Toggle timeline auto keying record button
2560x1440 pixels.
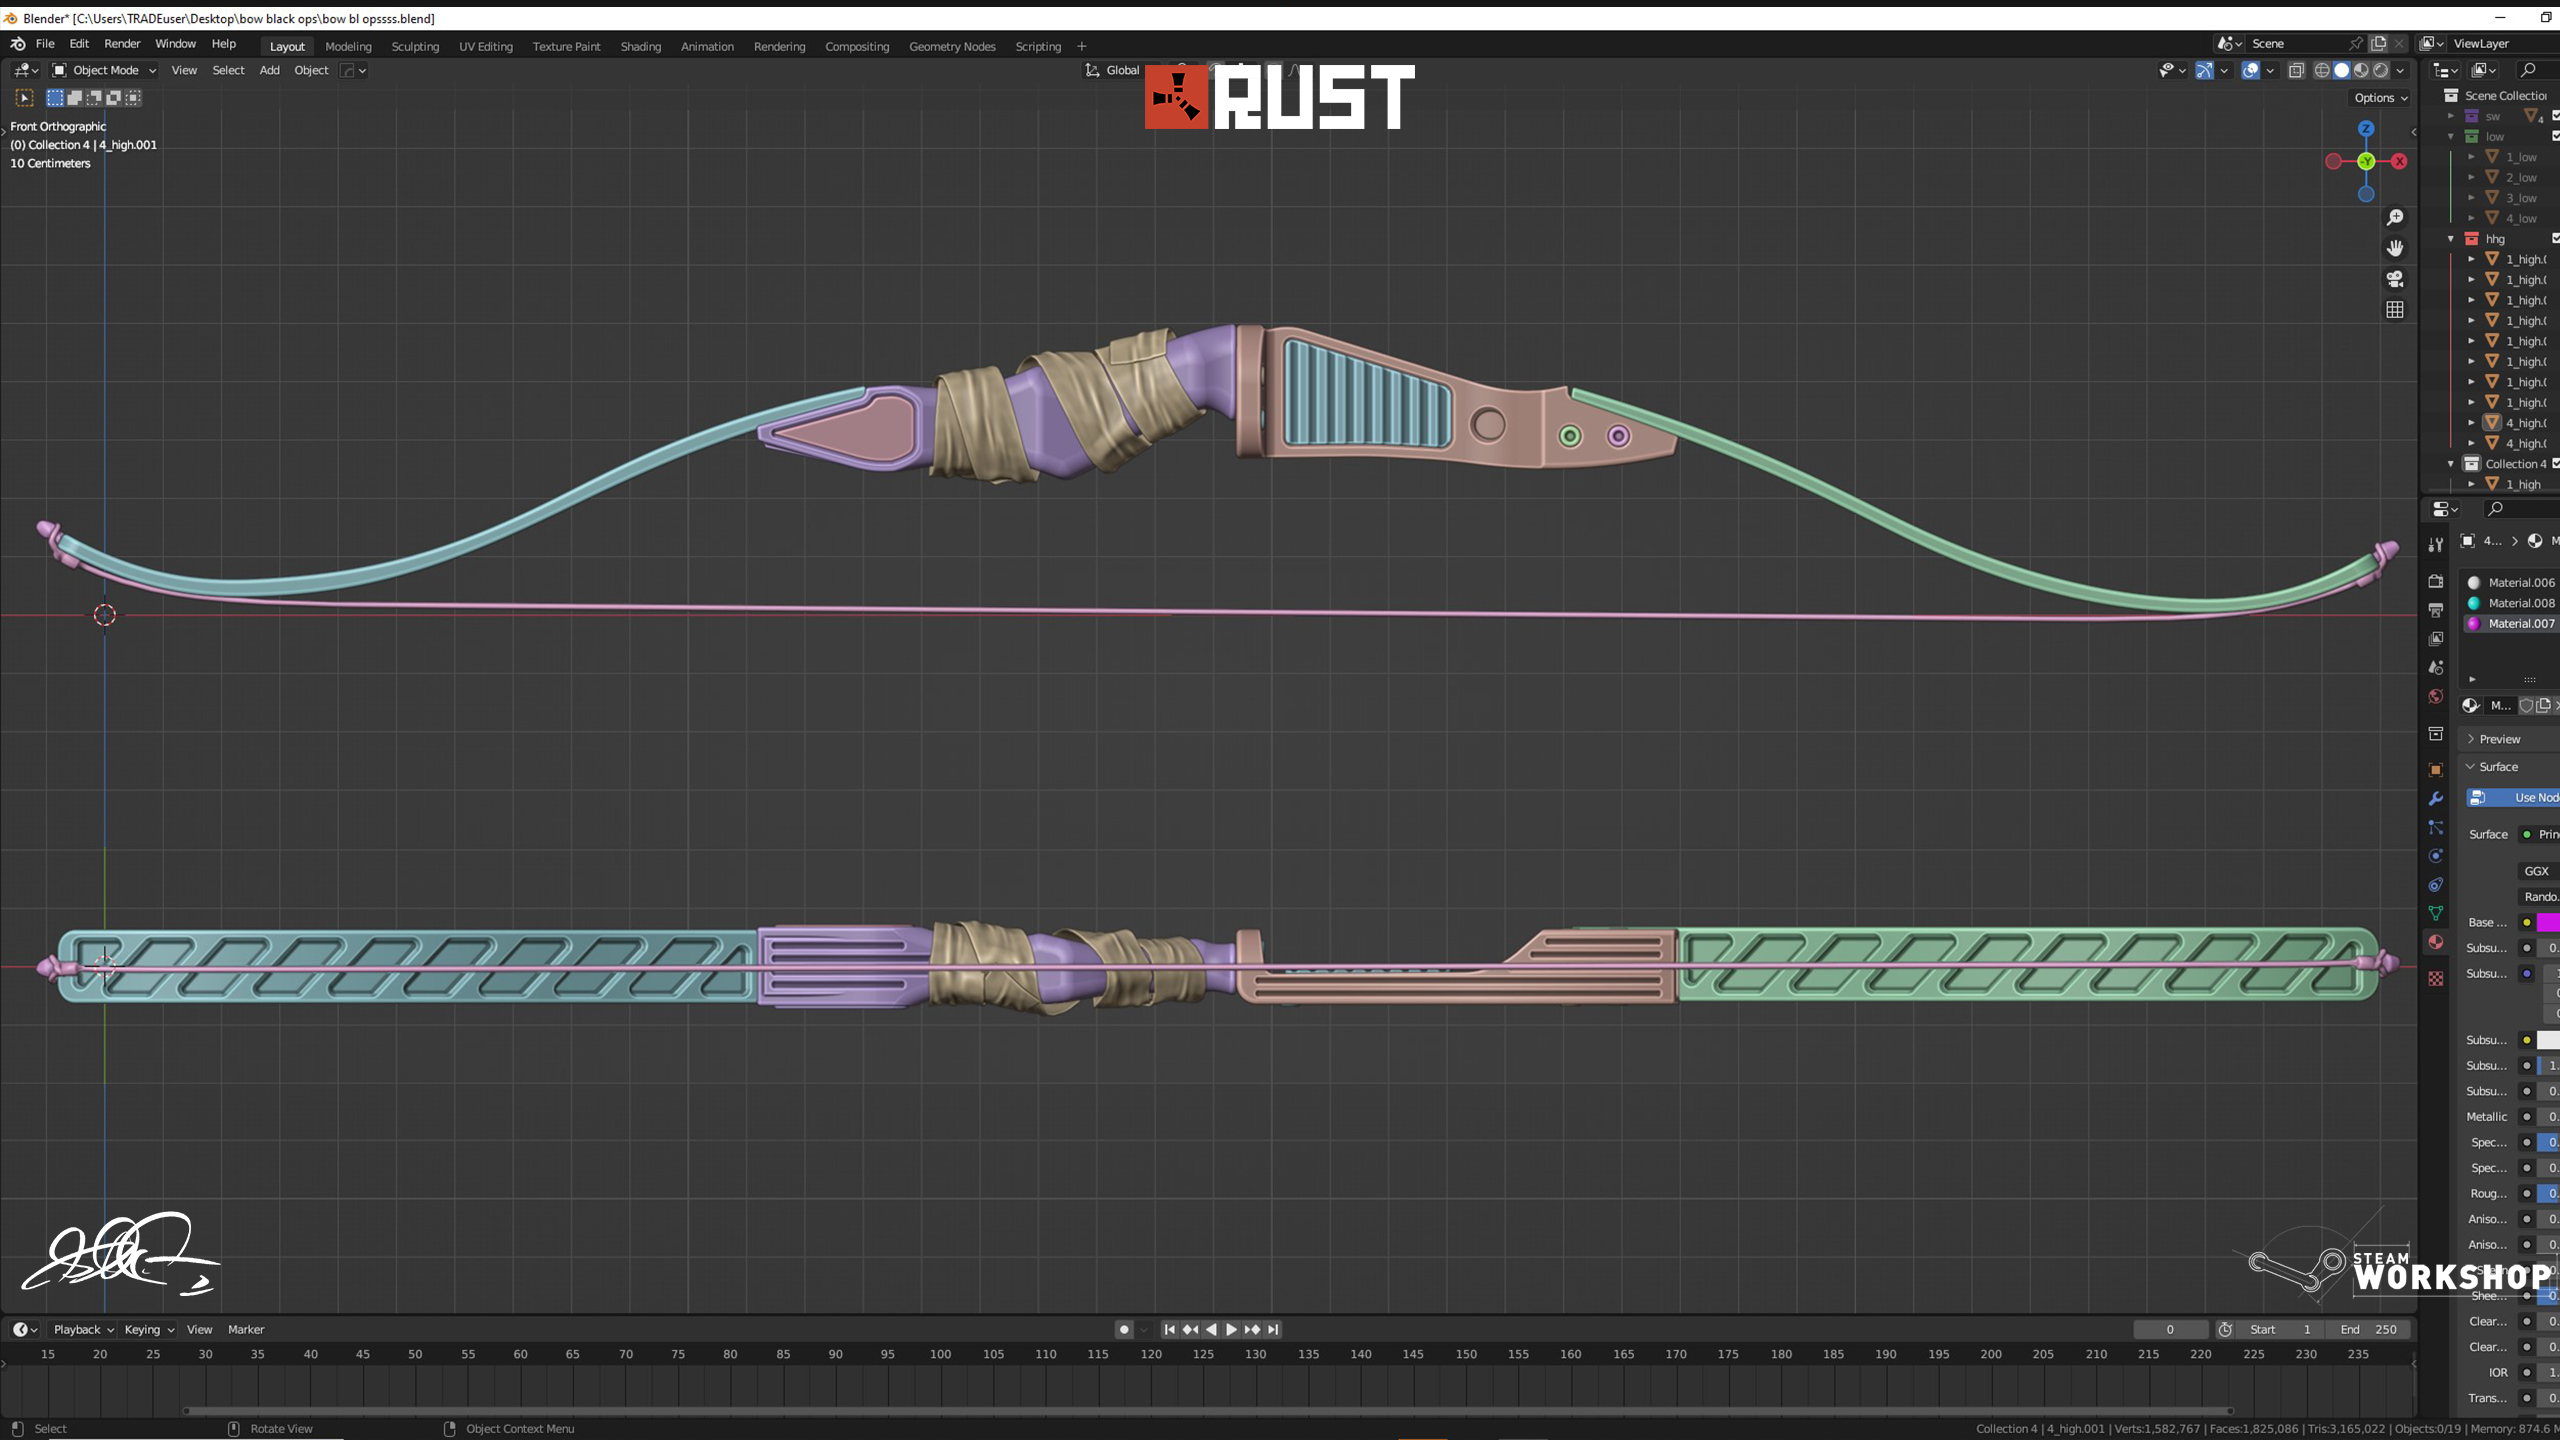1124,1329
